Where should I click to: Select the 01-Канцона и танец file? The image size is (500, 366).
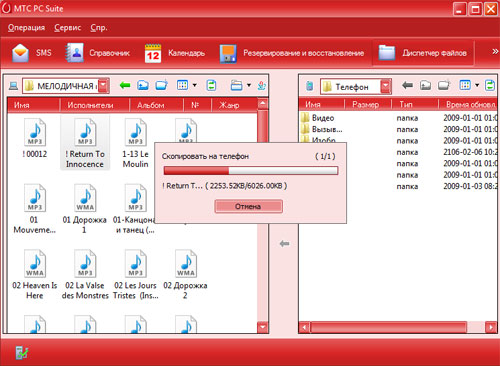134,209
